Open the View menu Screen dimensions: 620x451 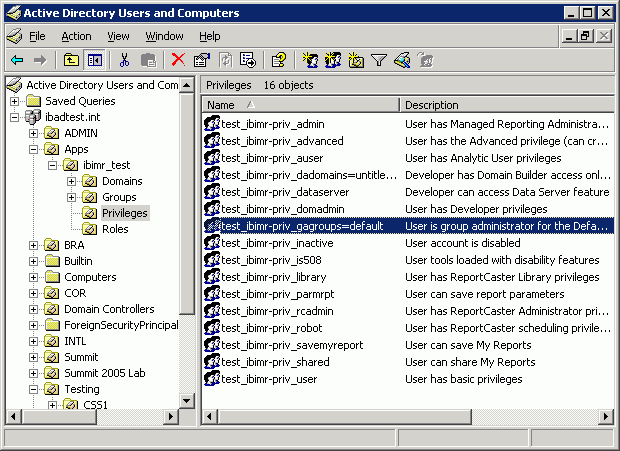[118, 36]
